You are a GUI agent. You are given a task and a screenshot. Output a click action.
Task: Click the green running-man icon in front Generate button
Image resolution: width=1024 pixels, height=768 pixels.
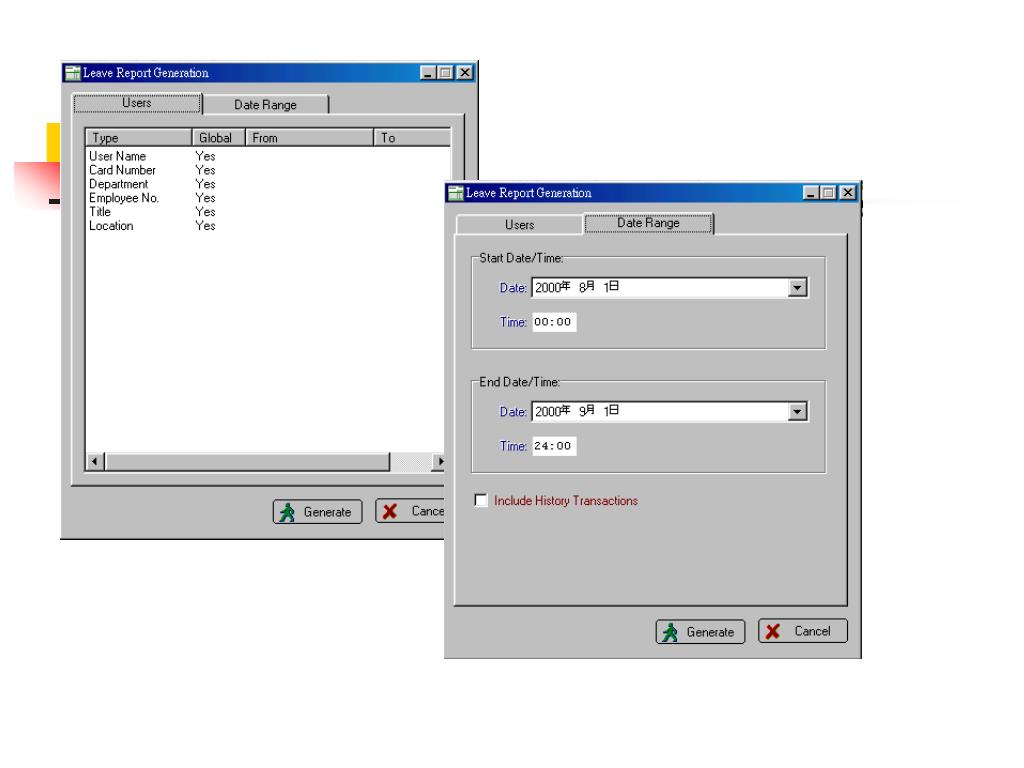coord(670,632)
